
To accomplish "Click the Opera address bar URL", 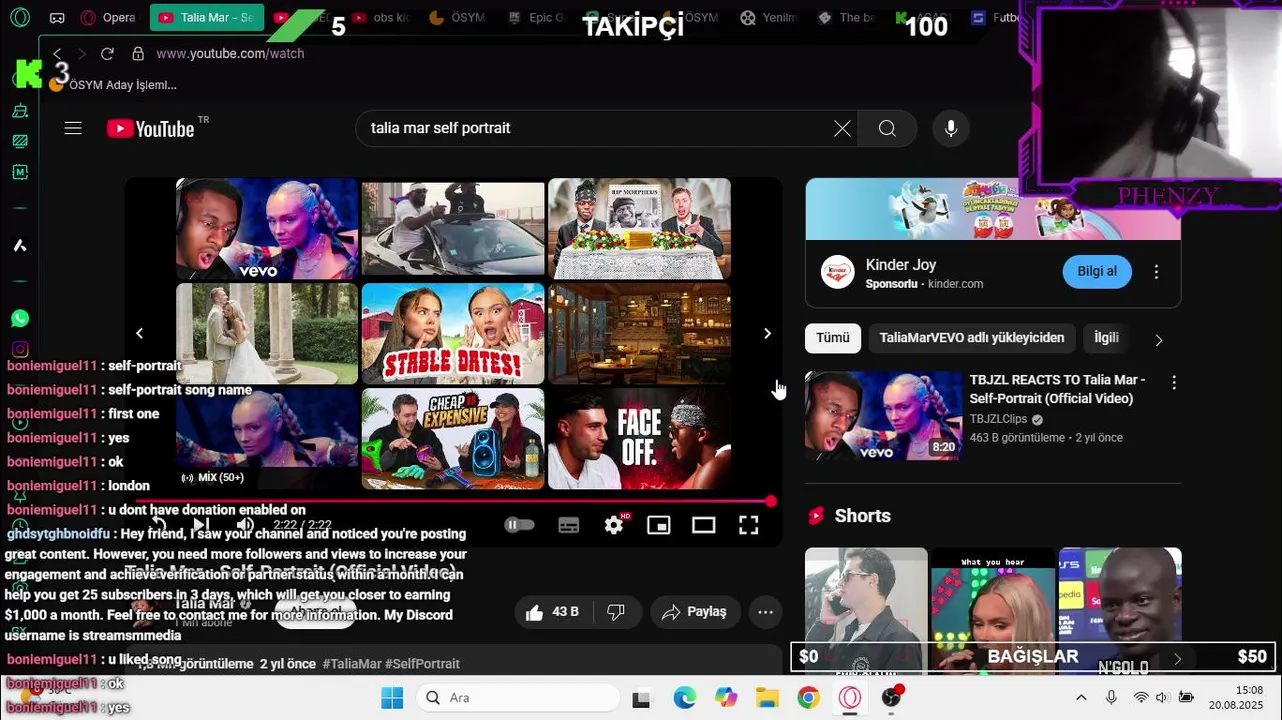I will tap(230, 53).
